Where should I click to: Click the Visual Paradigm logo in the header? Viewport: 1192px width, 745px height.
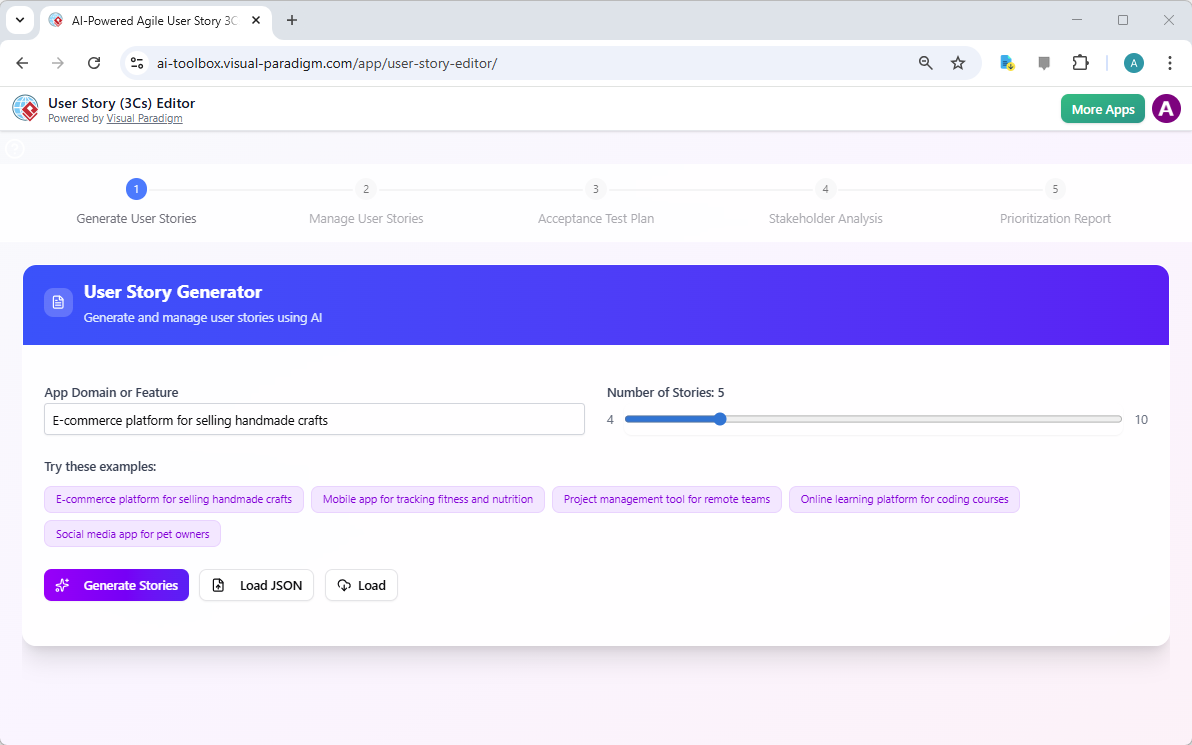click(x=25, y=108)
